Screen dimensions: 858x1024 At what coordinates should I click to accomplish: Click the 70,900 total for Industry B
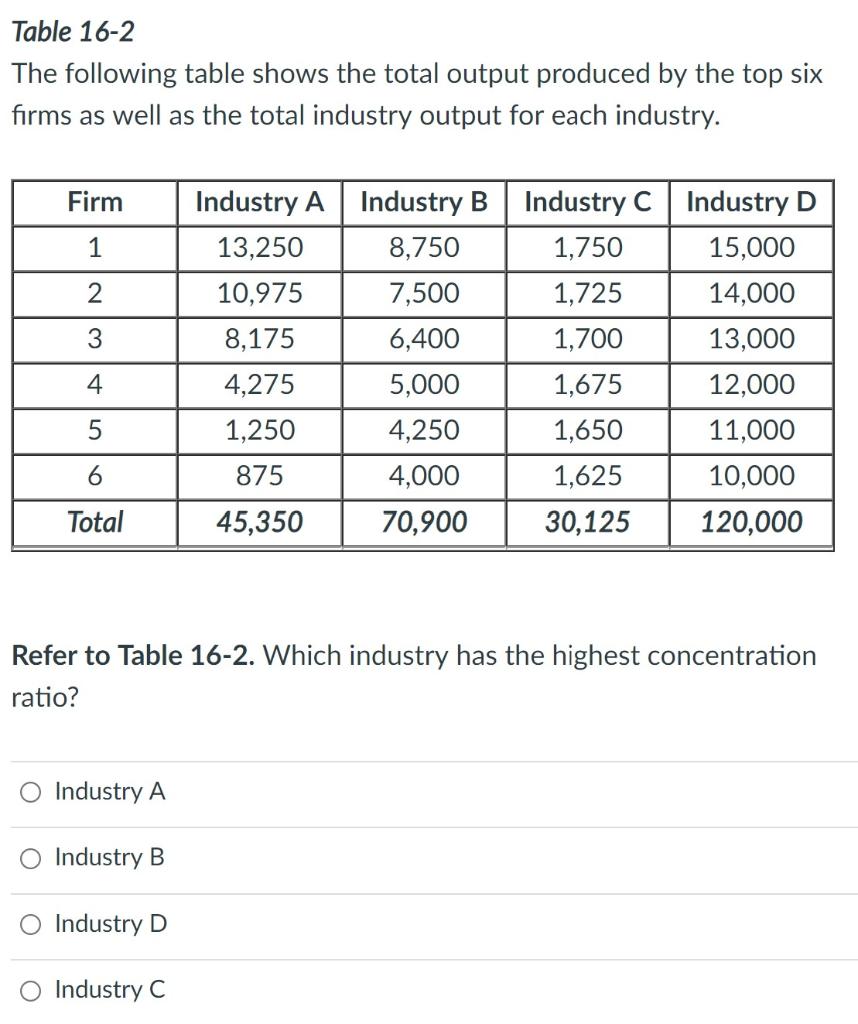(x=425, y=521)
